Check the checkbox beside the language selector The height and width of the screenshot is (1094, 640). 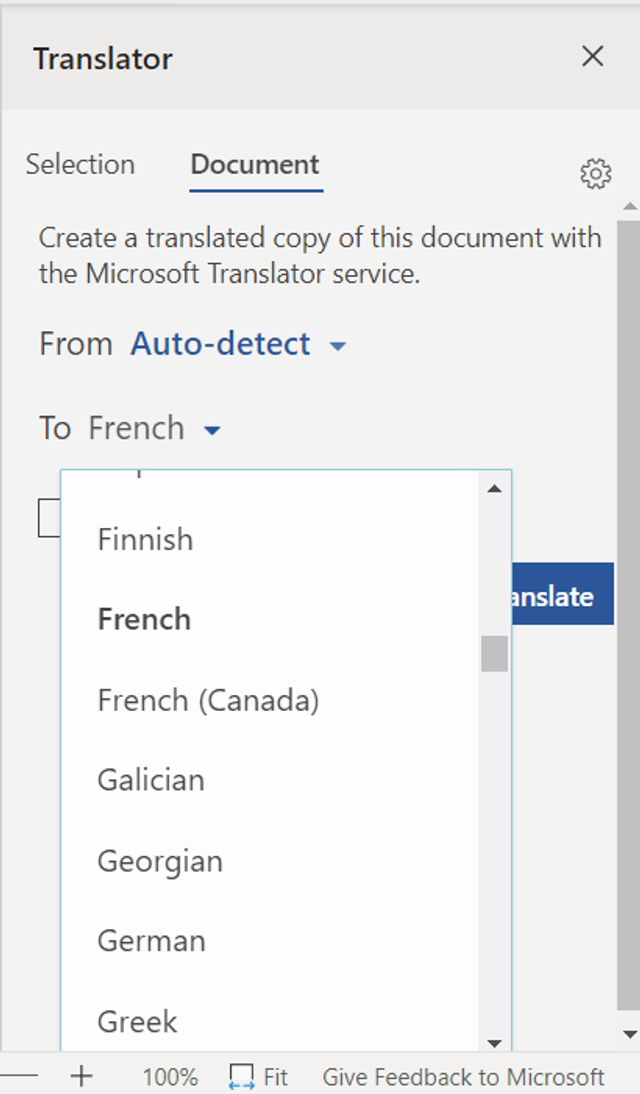click(48, 517)
